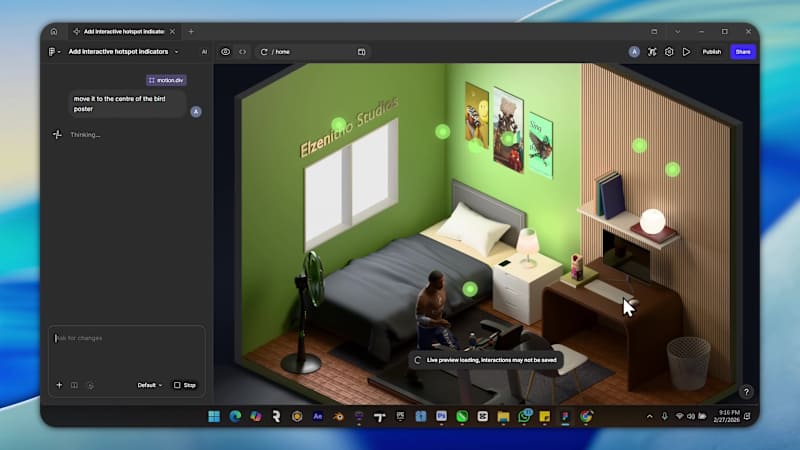Click the motion.div element chip in chat
This screenshot has width=800, height=450.
166,80
